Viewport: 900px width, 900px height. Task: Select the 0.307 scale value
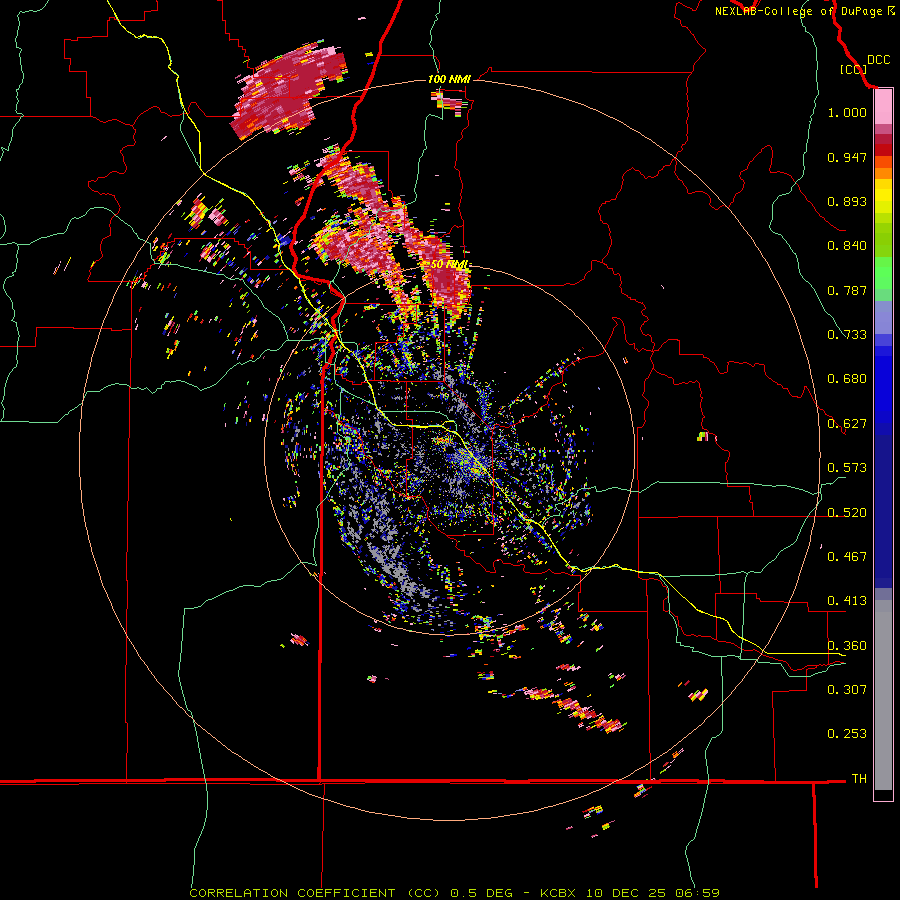click(x=847, y=690)
